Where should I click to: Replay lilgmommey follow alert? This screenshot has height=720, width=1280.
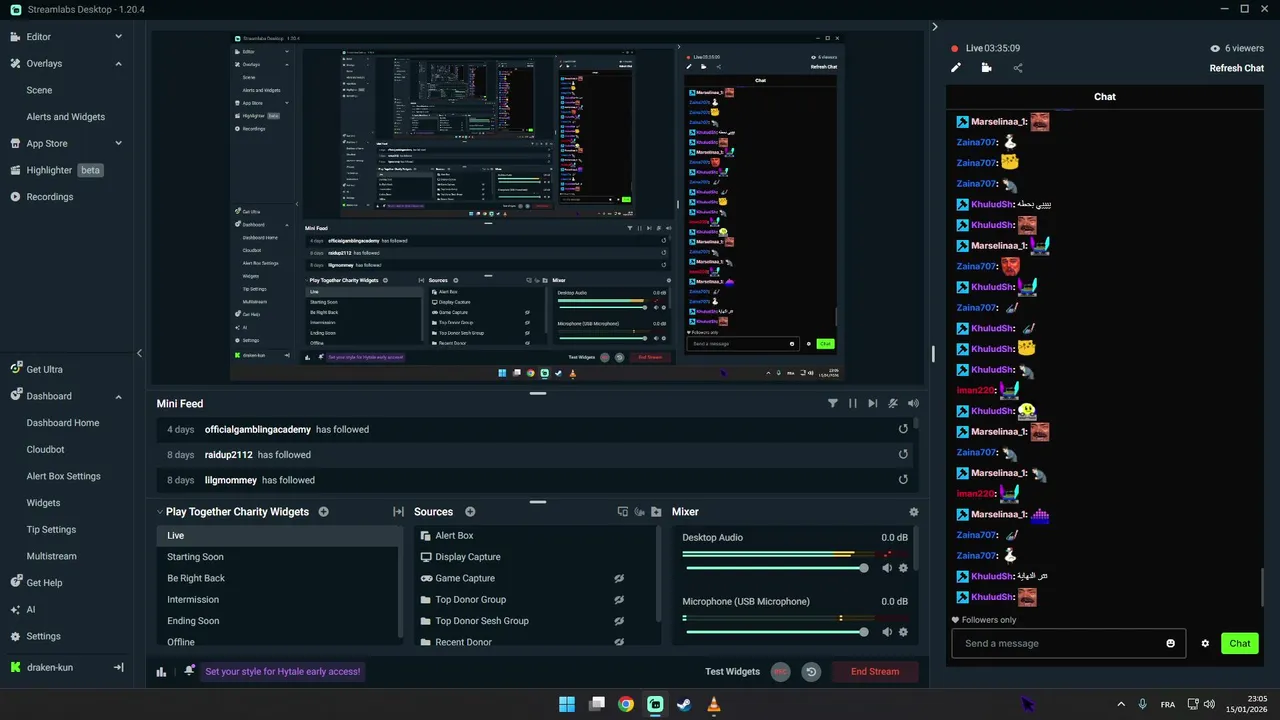pos(903,479)
